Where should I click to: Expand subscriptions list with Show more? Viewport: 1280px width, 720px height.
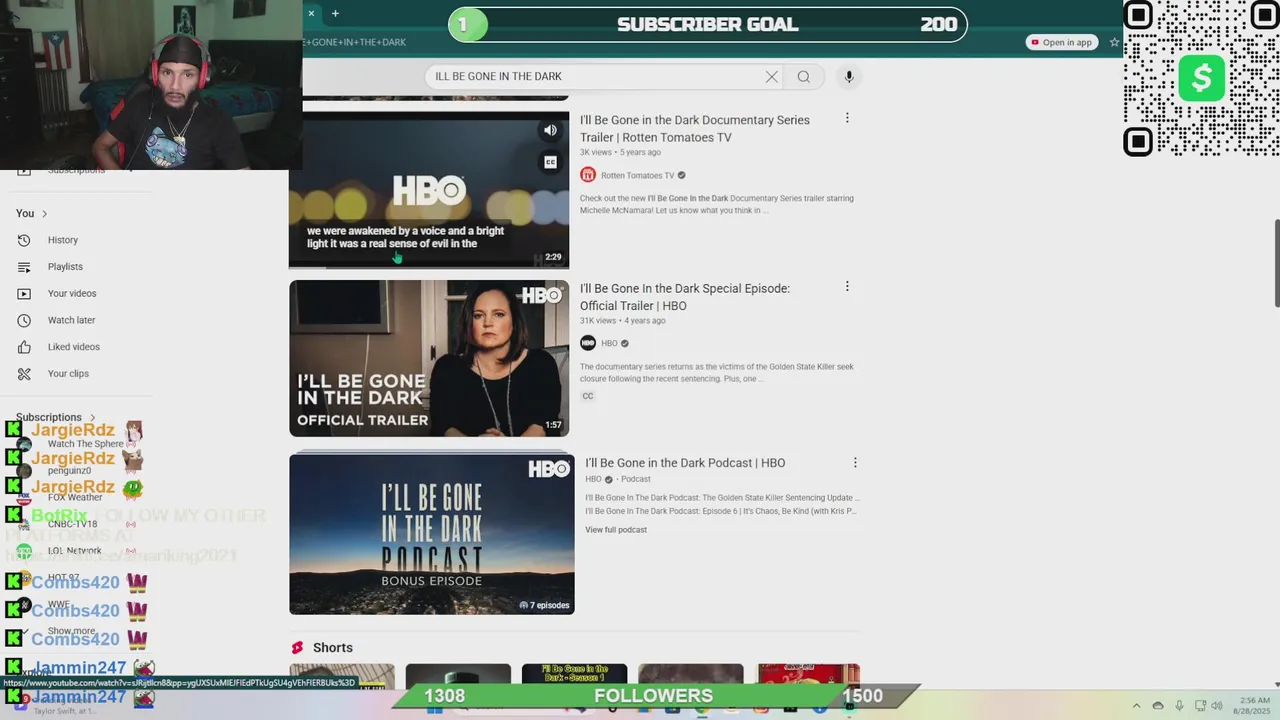click(71, 631)
